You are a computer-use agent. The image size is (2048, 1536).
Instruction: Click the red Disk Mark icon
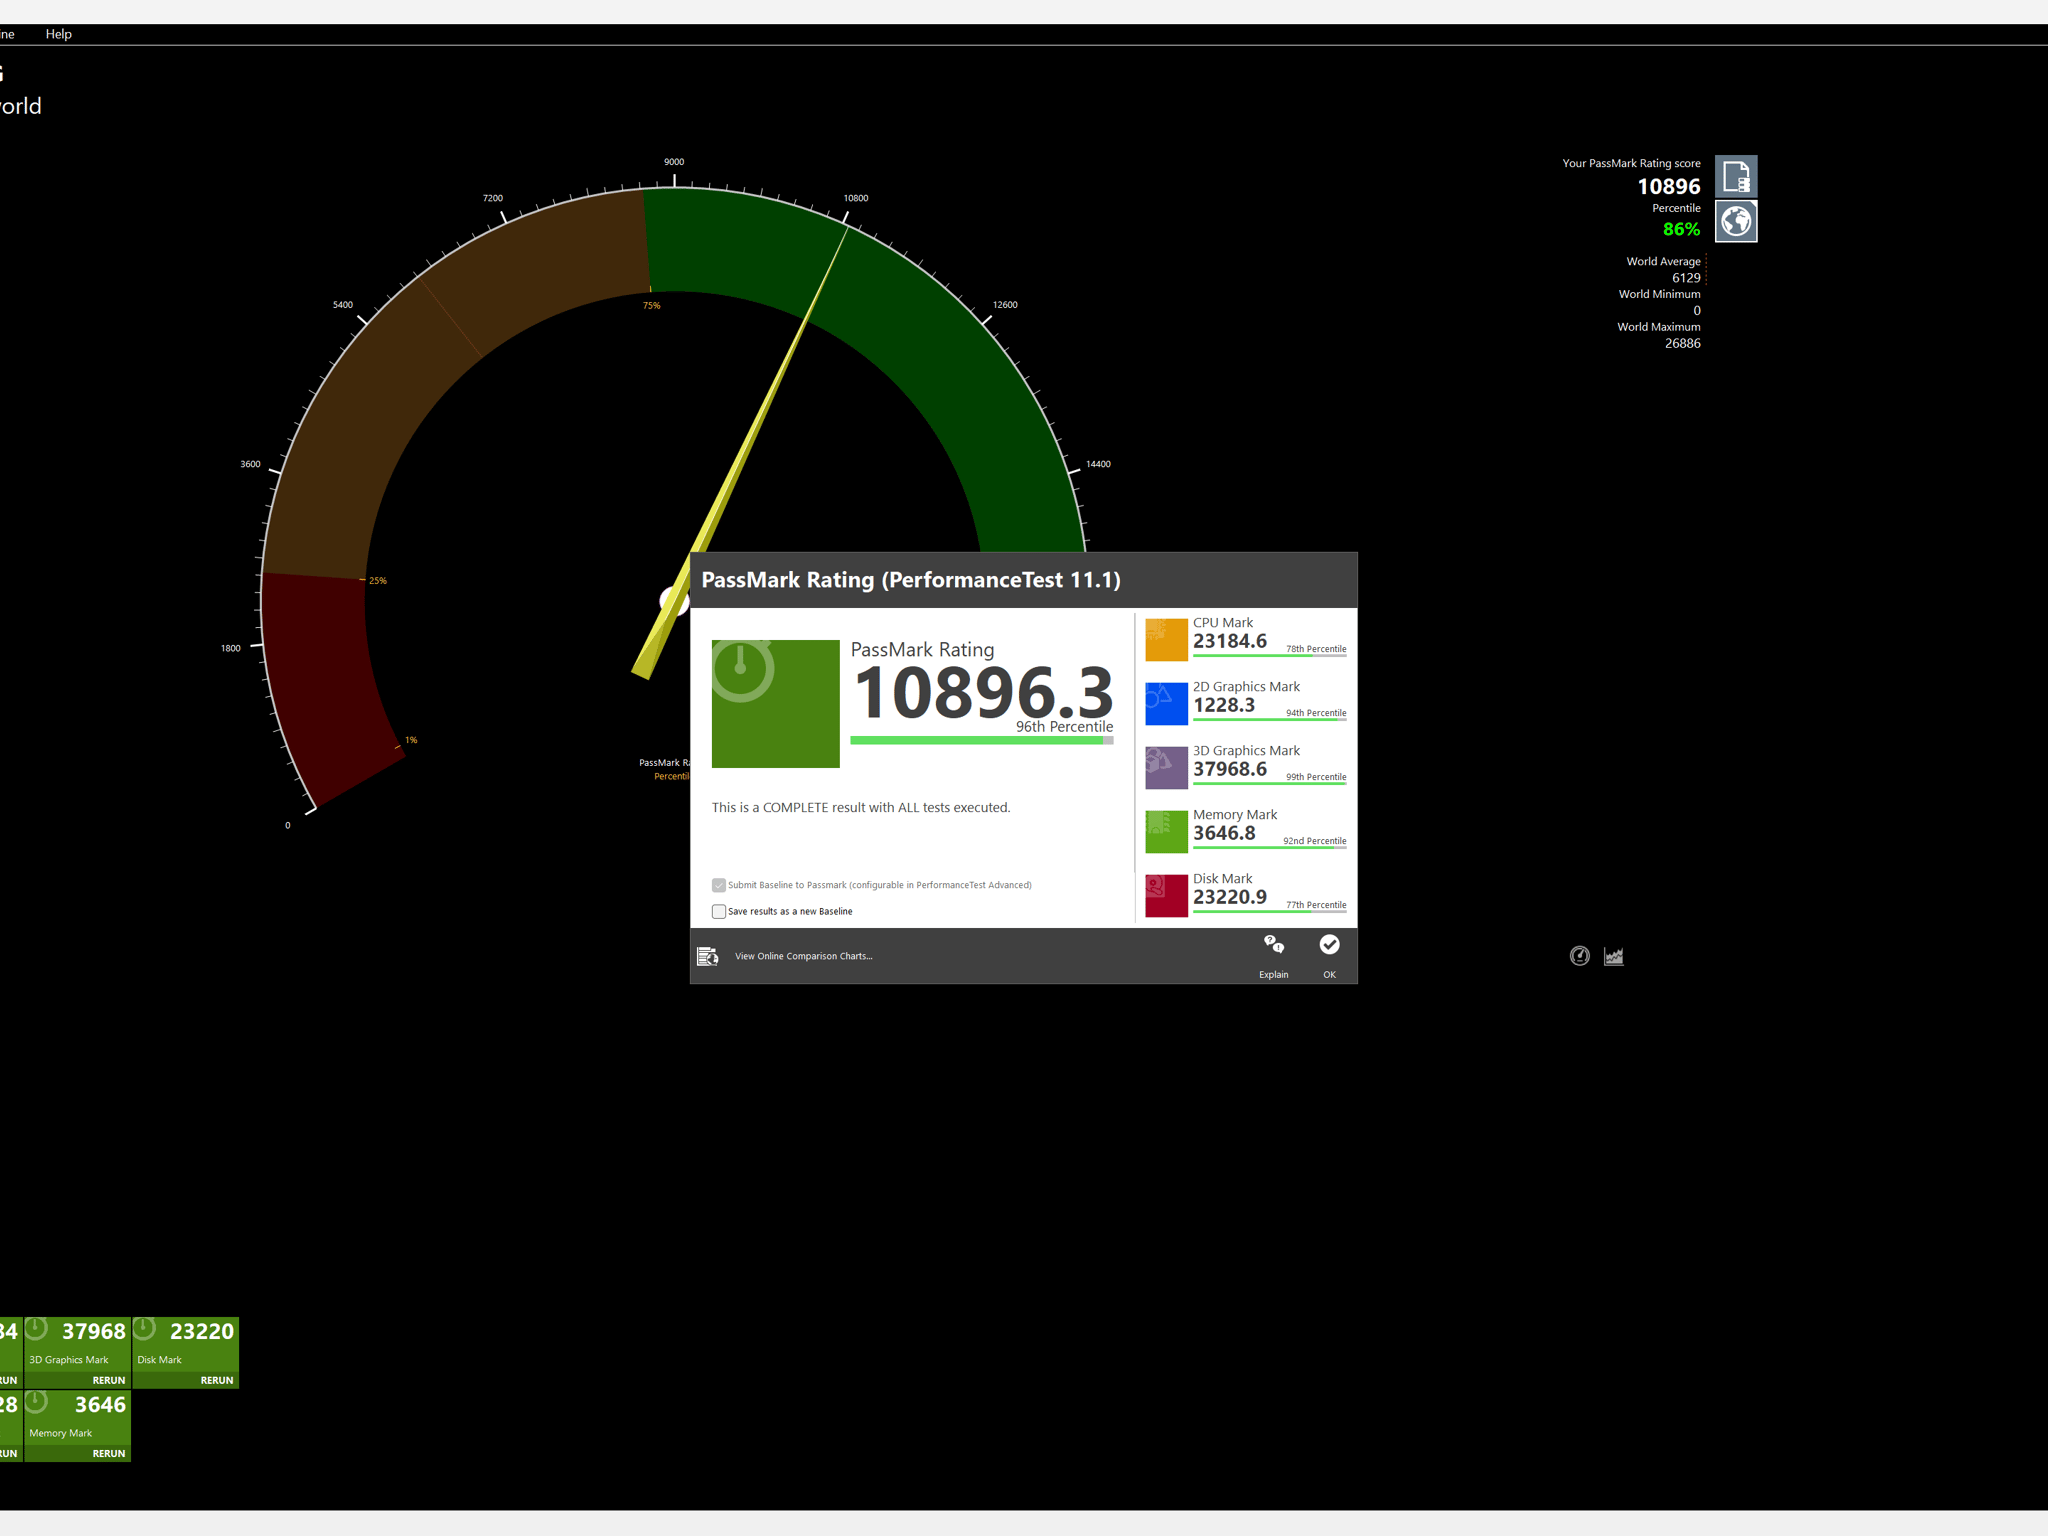point(1166,896)
